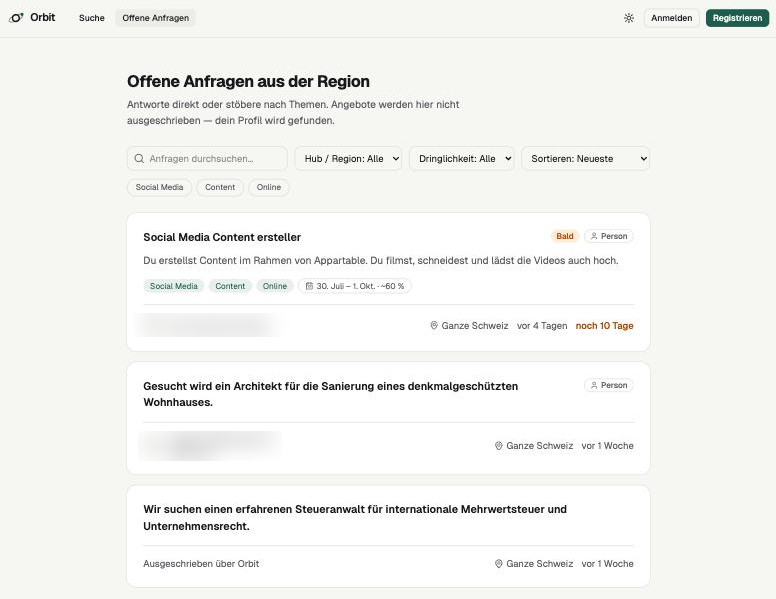Click the calendar icon in date chip
Screen dimensions: 776x599
(309, 286)
